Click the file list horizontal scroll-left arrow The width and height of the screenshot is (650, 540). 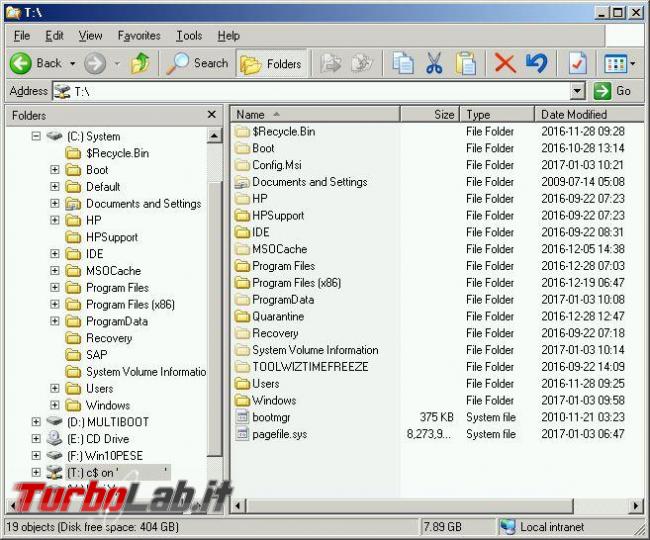tap(238, 505)
